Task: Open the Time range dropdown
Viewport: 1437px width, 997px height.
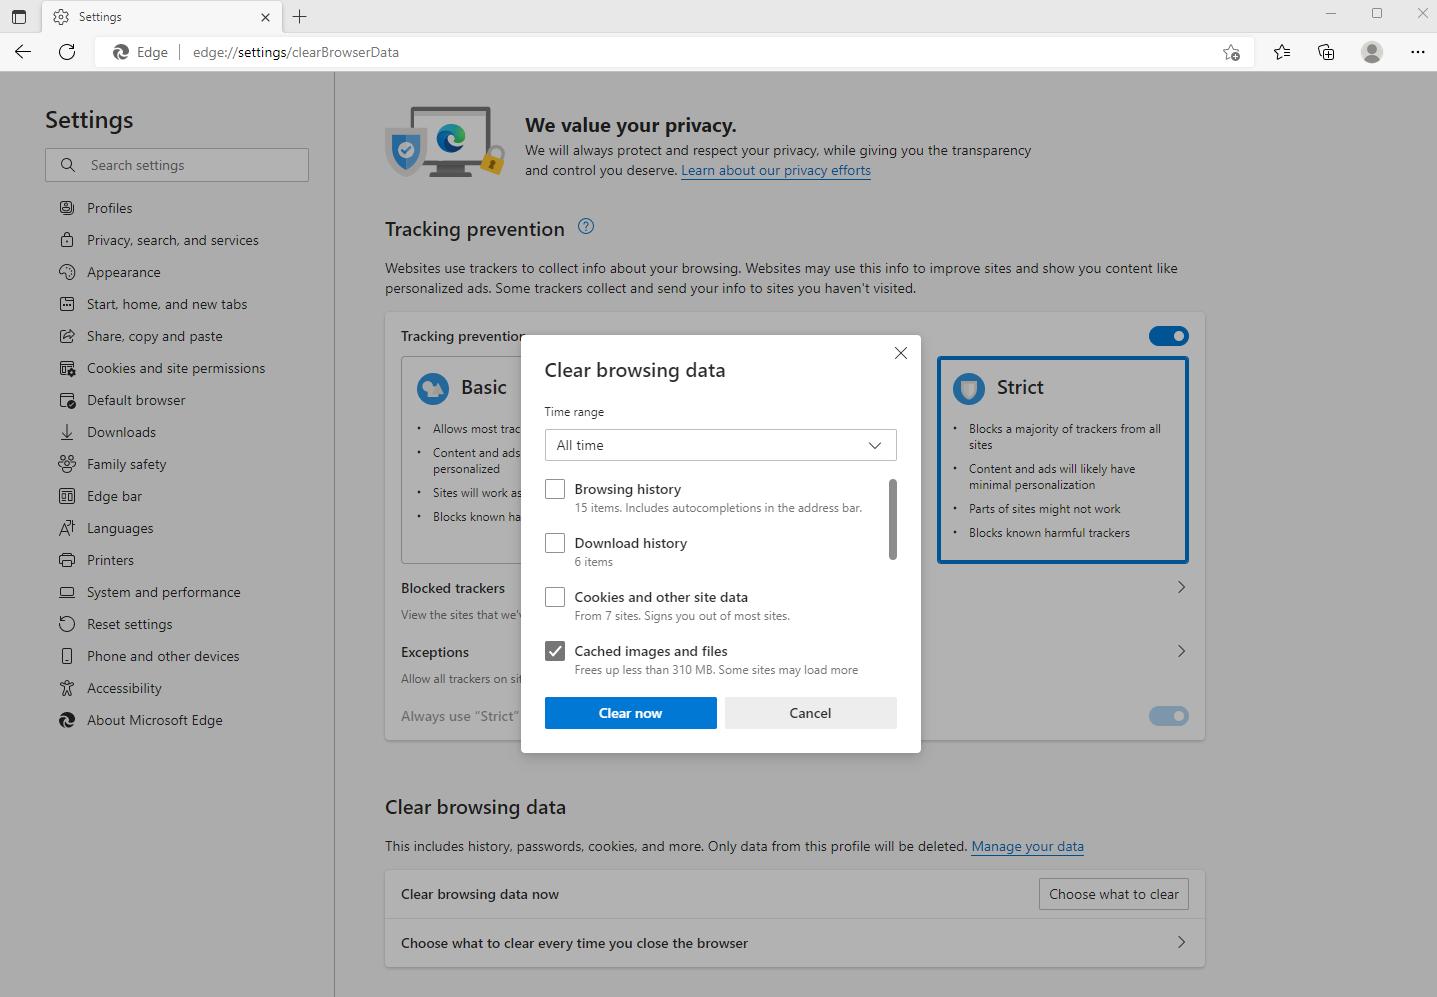Action: pos(720,445)
